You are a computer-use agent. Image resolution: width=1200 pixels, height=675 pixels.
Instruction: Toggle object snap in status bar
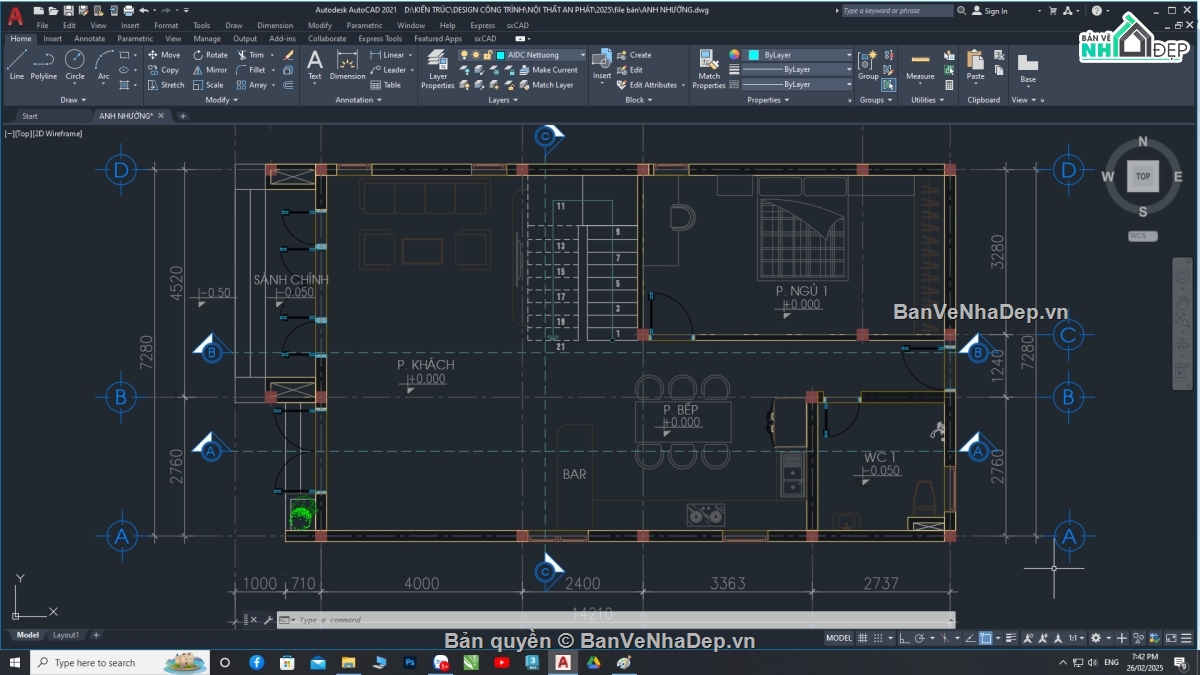(986, 638)
